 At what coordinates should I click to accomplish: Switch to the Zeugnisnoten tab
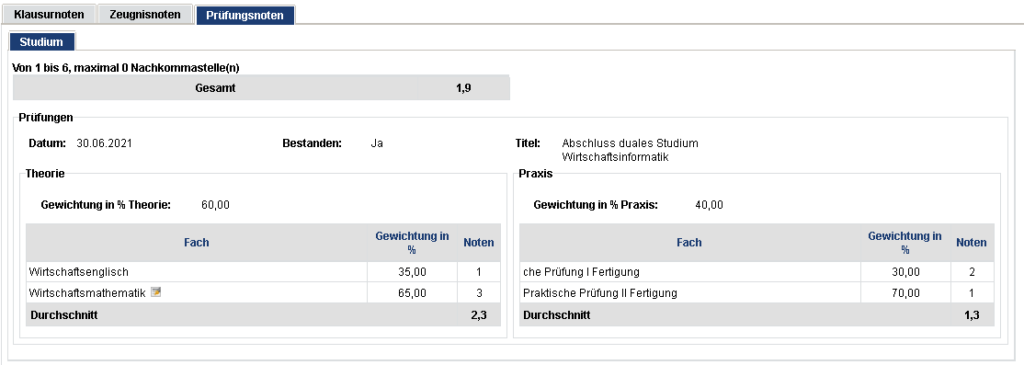(x=145, y=14)
